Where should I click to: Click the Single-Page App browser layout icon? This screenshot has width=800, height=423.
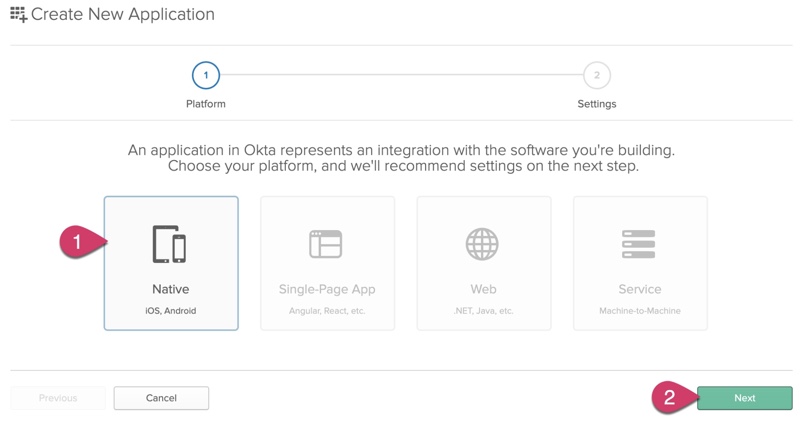pyautogui.click(x=326, y=244)
